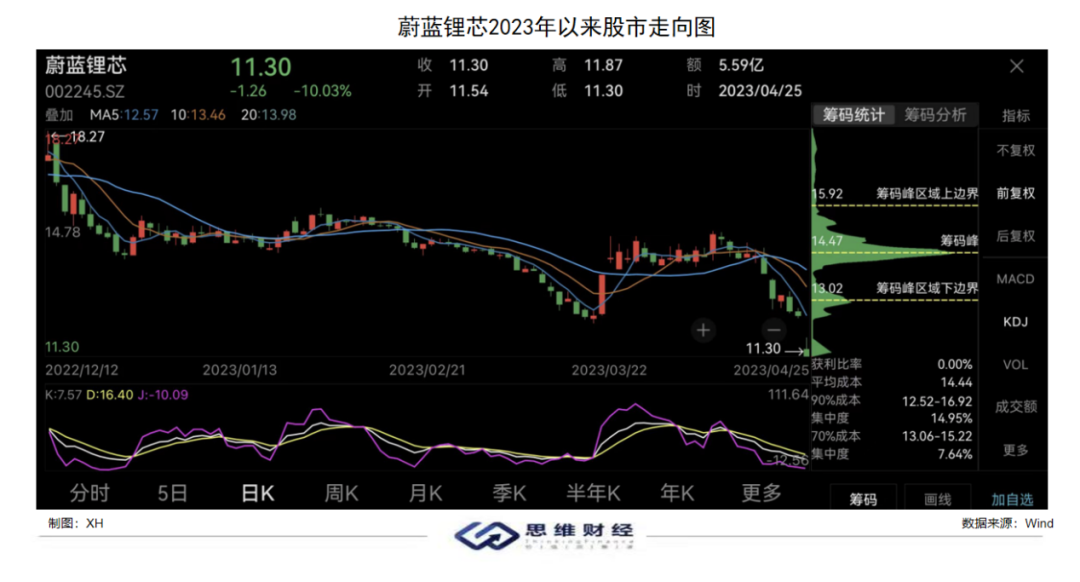This screenshot has width=1080, height=582.
Task: Click the MA10 value 13.46
Action: (x=208, y=115)
